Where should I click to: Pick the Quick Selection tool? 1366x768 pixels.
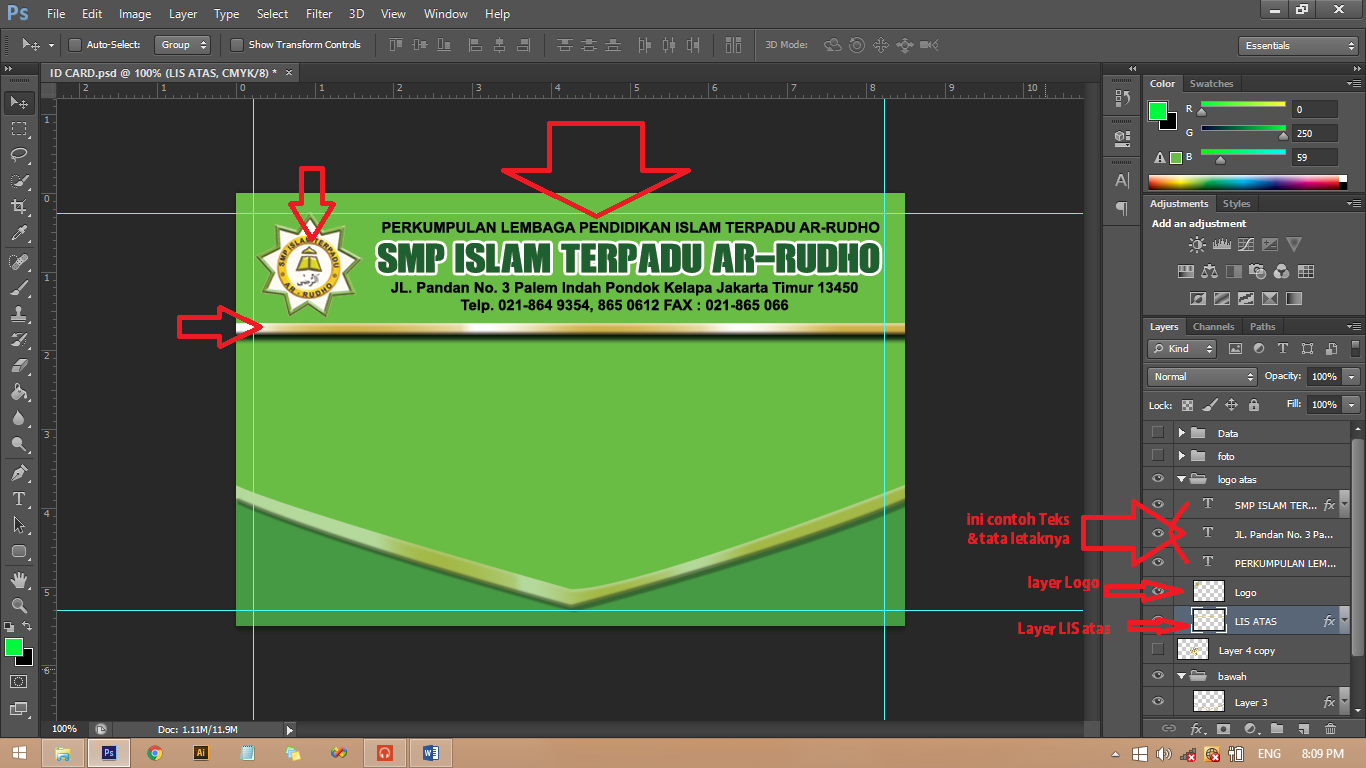[x=19, y=181]
